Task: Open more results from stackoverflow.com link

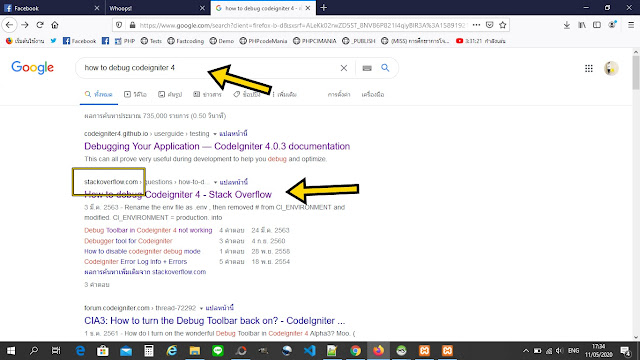Action: (145, 272)
